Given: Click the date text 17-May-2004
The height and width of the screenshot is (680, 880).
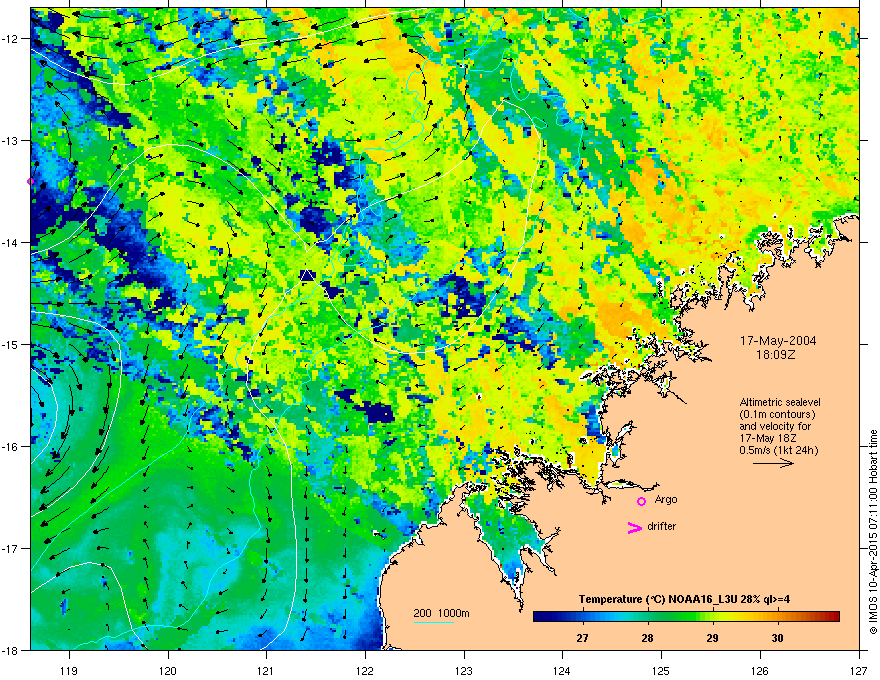Looking at the screenshot, I should pyautogui.click(x=777, y=341).
